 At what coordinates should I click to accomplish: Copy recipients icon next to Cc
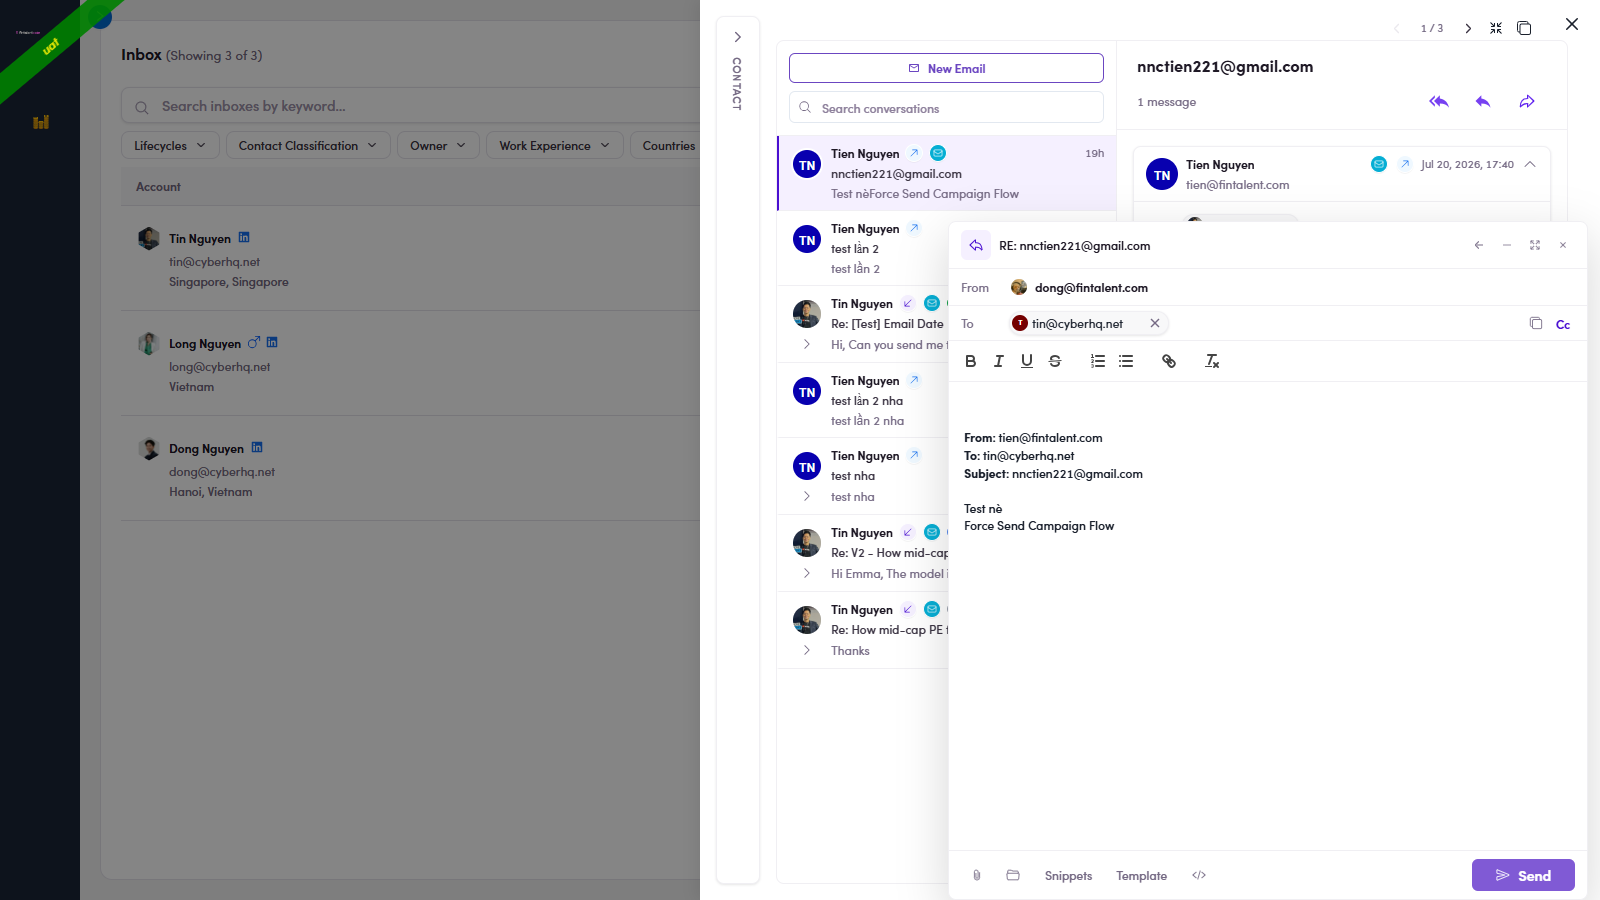click(x=1536, y=323)
